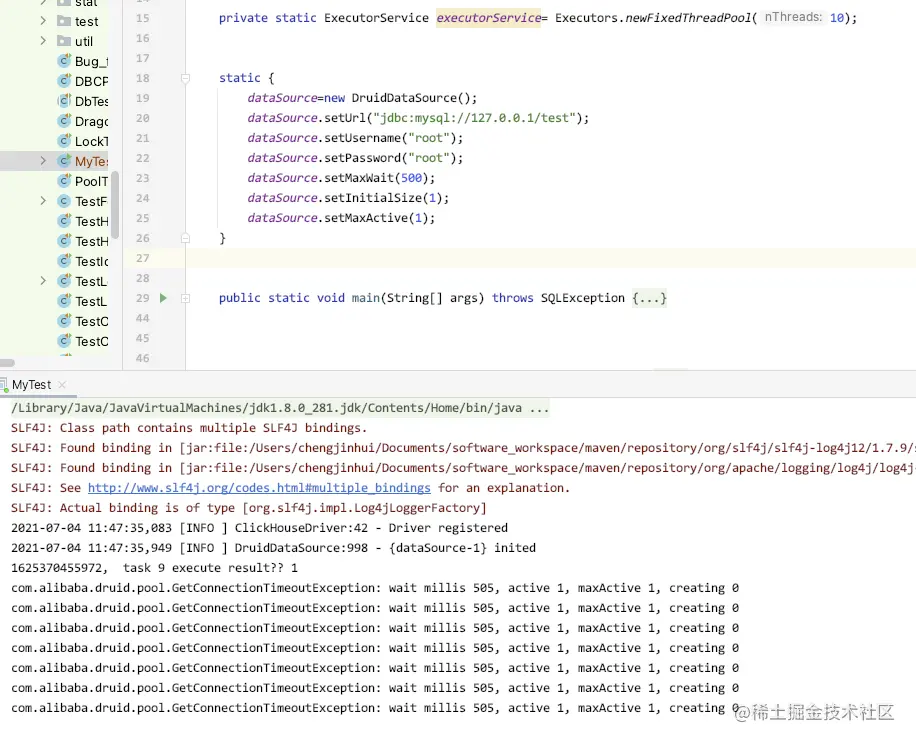Select the test folder icon
Viewport: 916px width, 744px height.
coord(64,21)
